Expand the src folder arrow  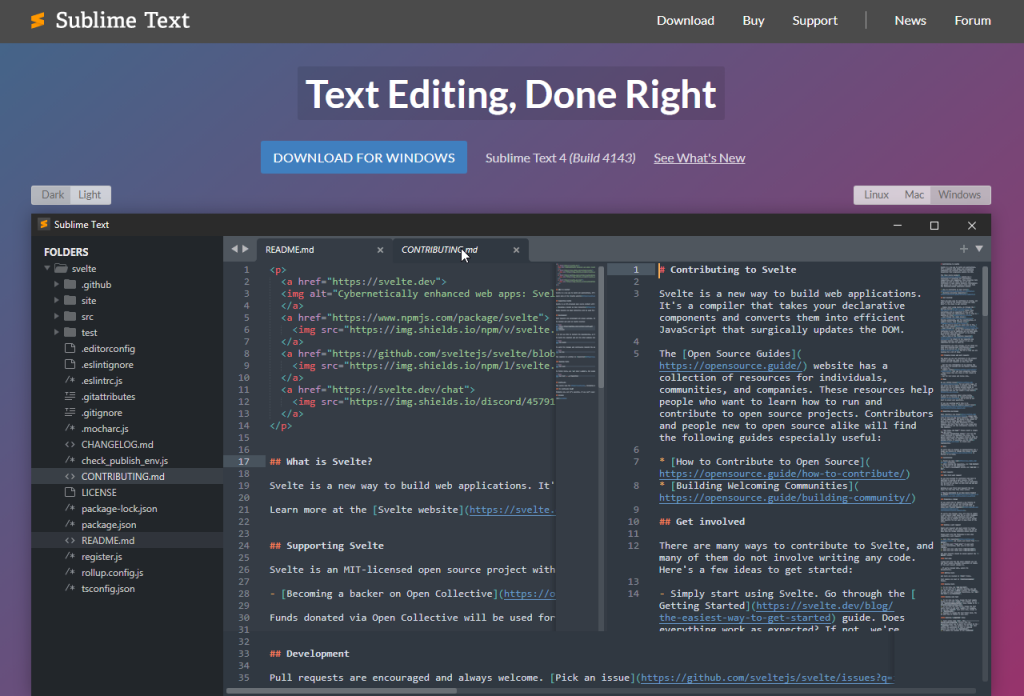pos(56,316)
